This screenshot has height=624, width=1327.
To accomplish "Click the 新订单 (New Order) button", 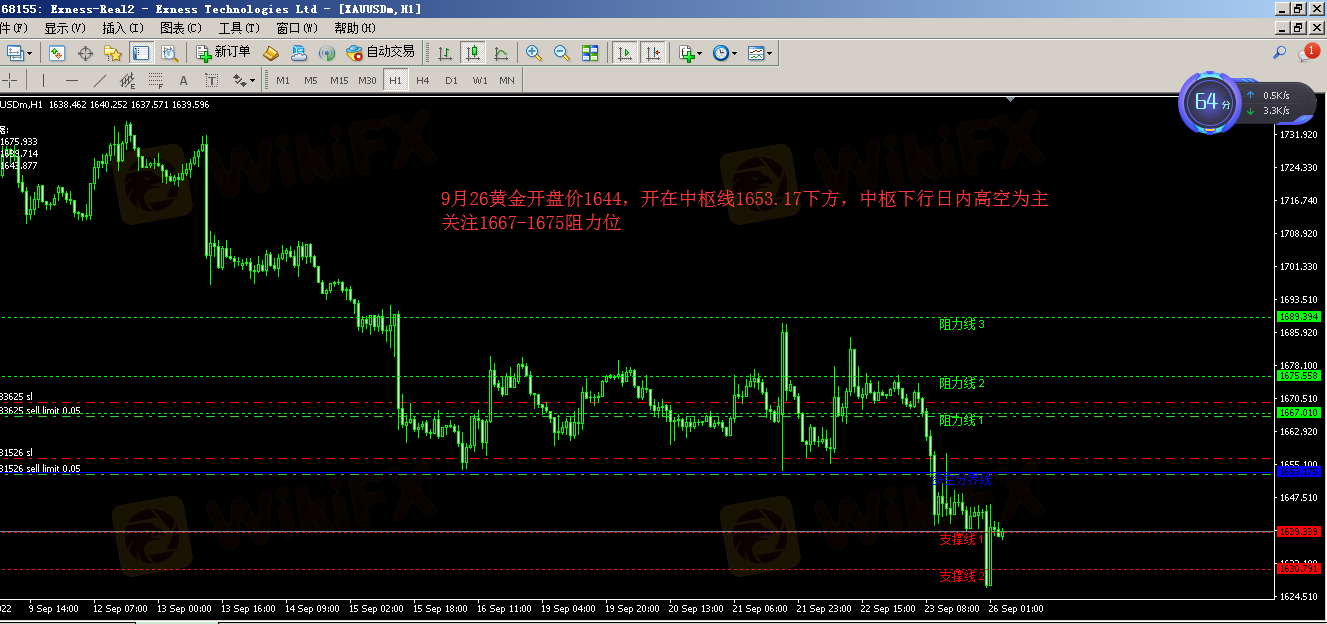I will [x=224, y=53].
